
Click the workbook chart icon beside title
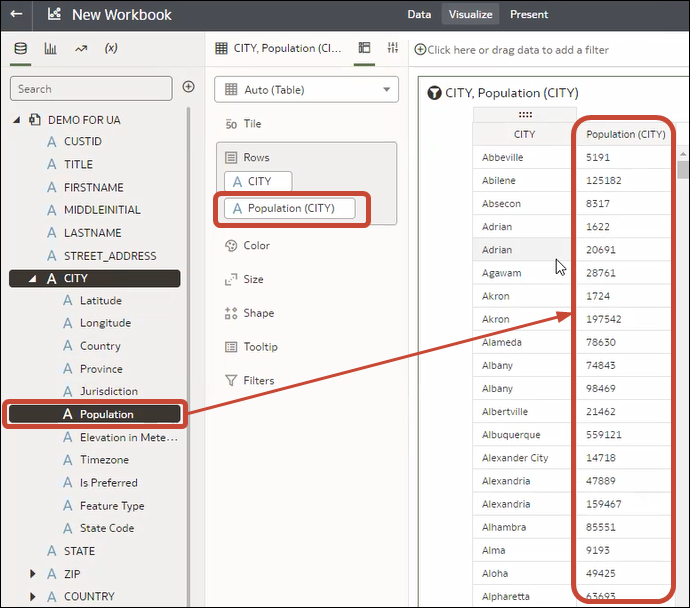click(55, 14)
